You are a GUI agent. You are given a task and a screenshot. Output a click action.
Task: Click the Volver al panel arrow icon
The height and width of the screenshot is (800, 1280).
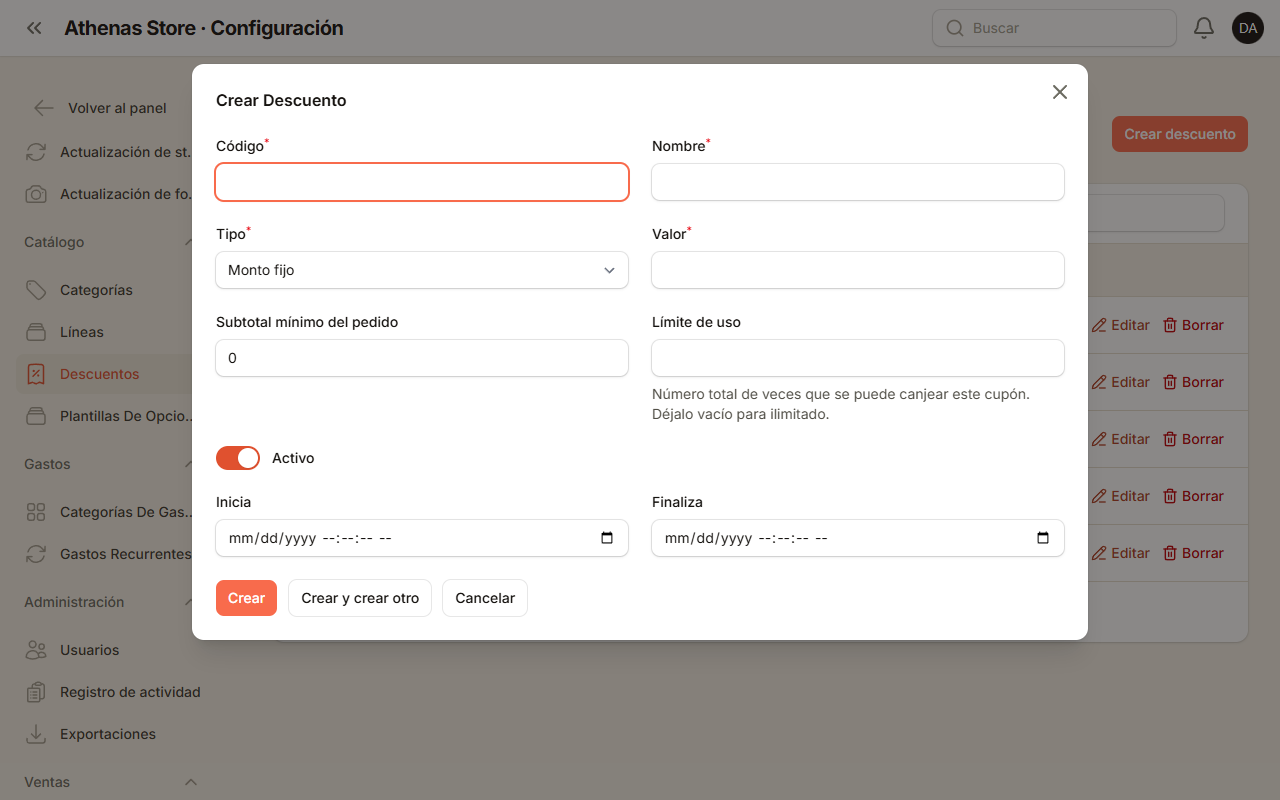(44, 108)
